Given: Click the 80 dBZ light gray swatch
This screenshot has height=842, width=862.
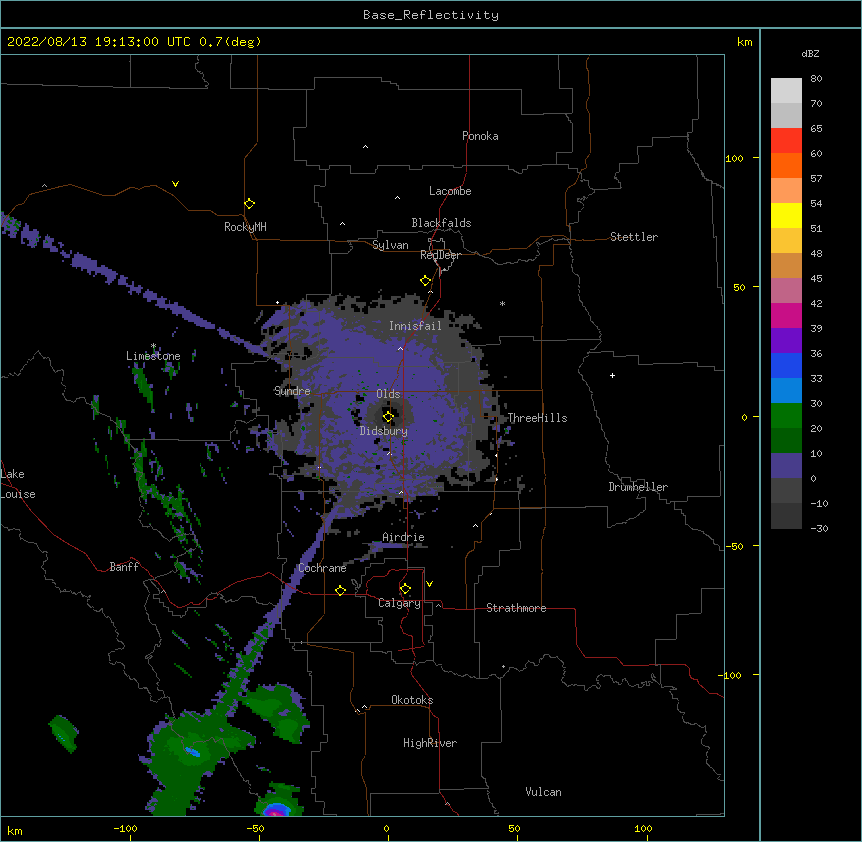Looking at the screenshot, I should pos(786,91).
